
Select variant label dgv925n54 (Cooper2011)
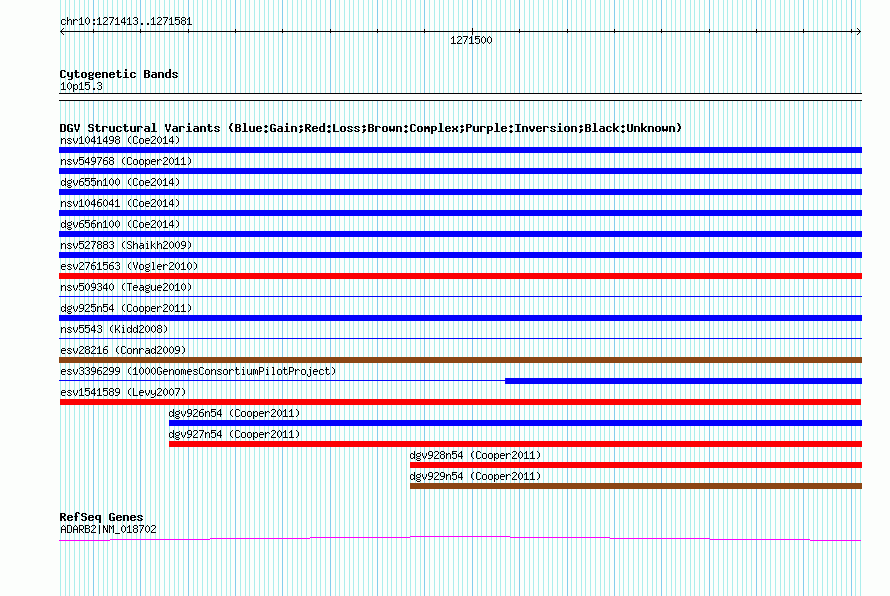coord(126,308)
